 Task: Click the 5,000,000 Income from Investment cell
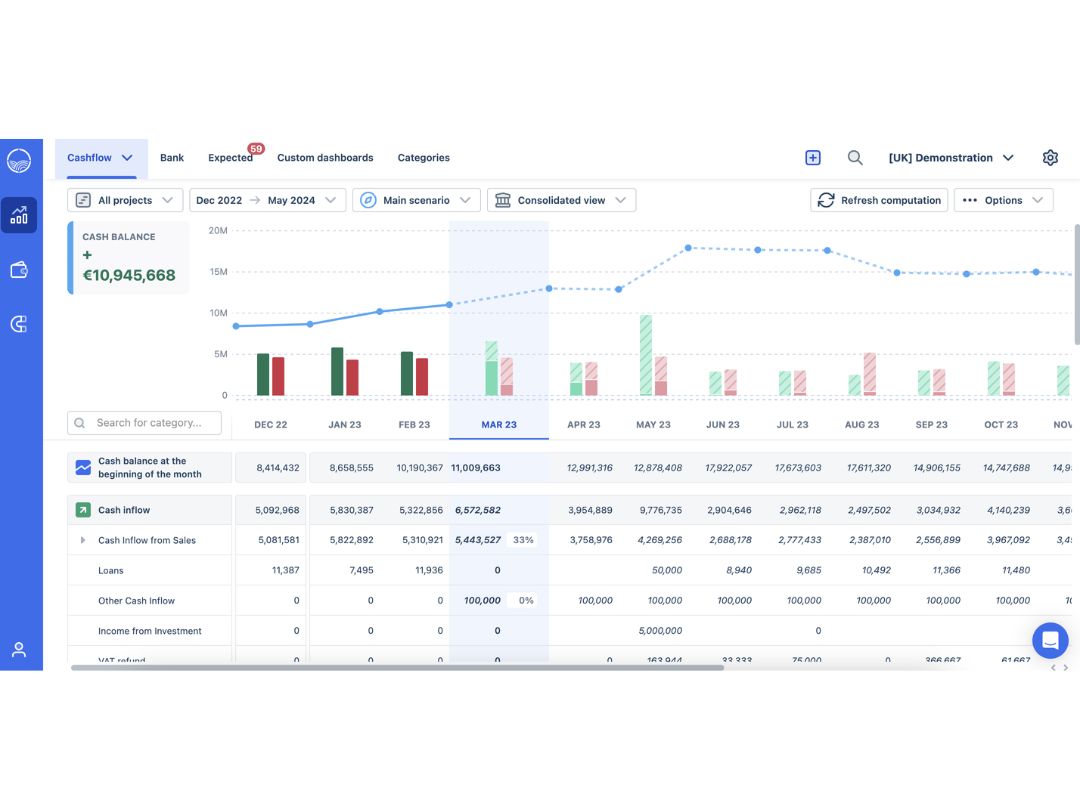(x=660, y=631)
